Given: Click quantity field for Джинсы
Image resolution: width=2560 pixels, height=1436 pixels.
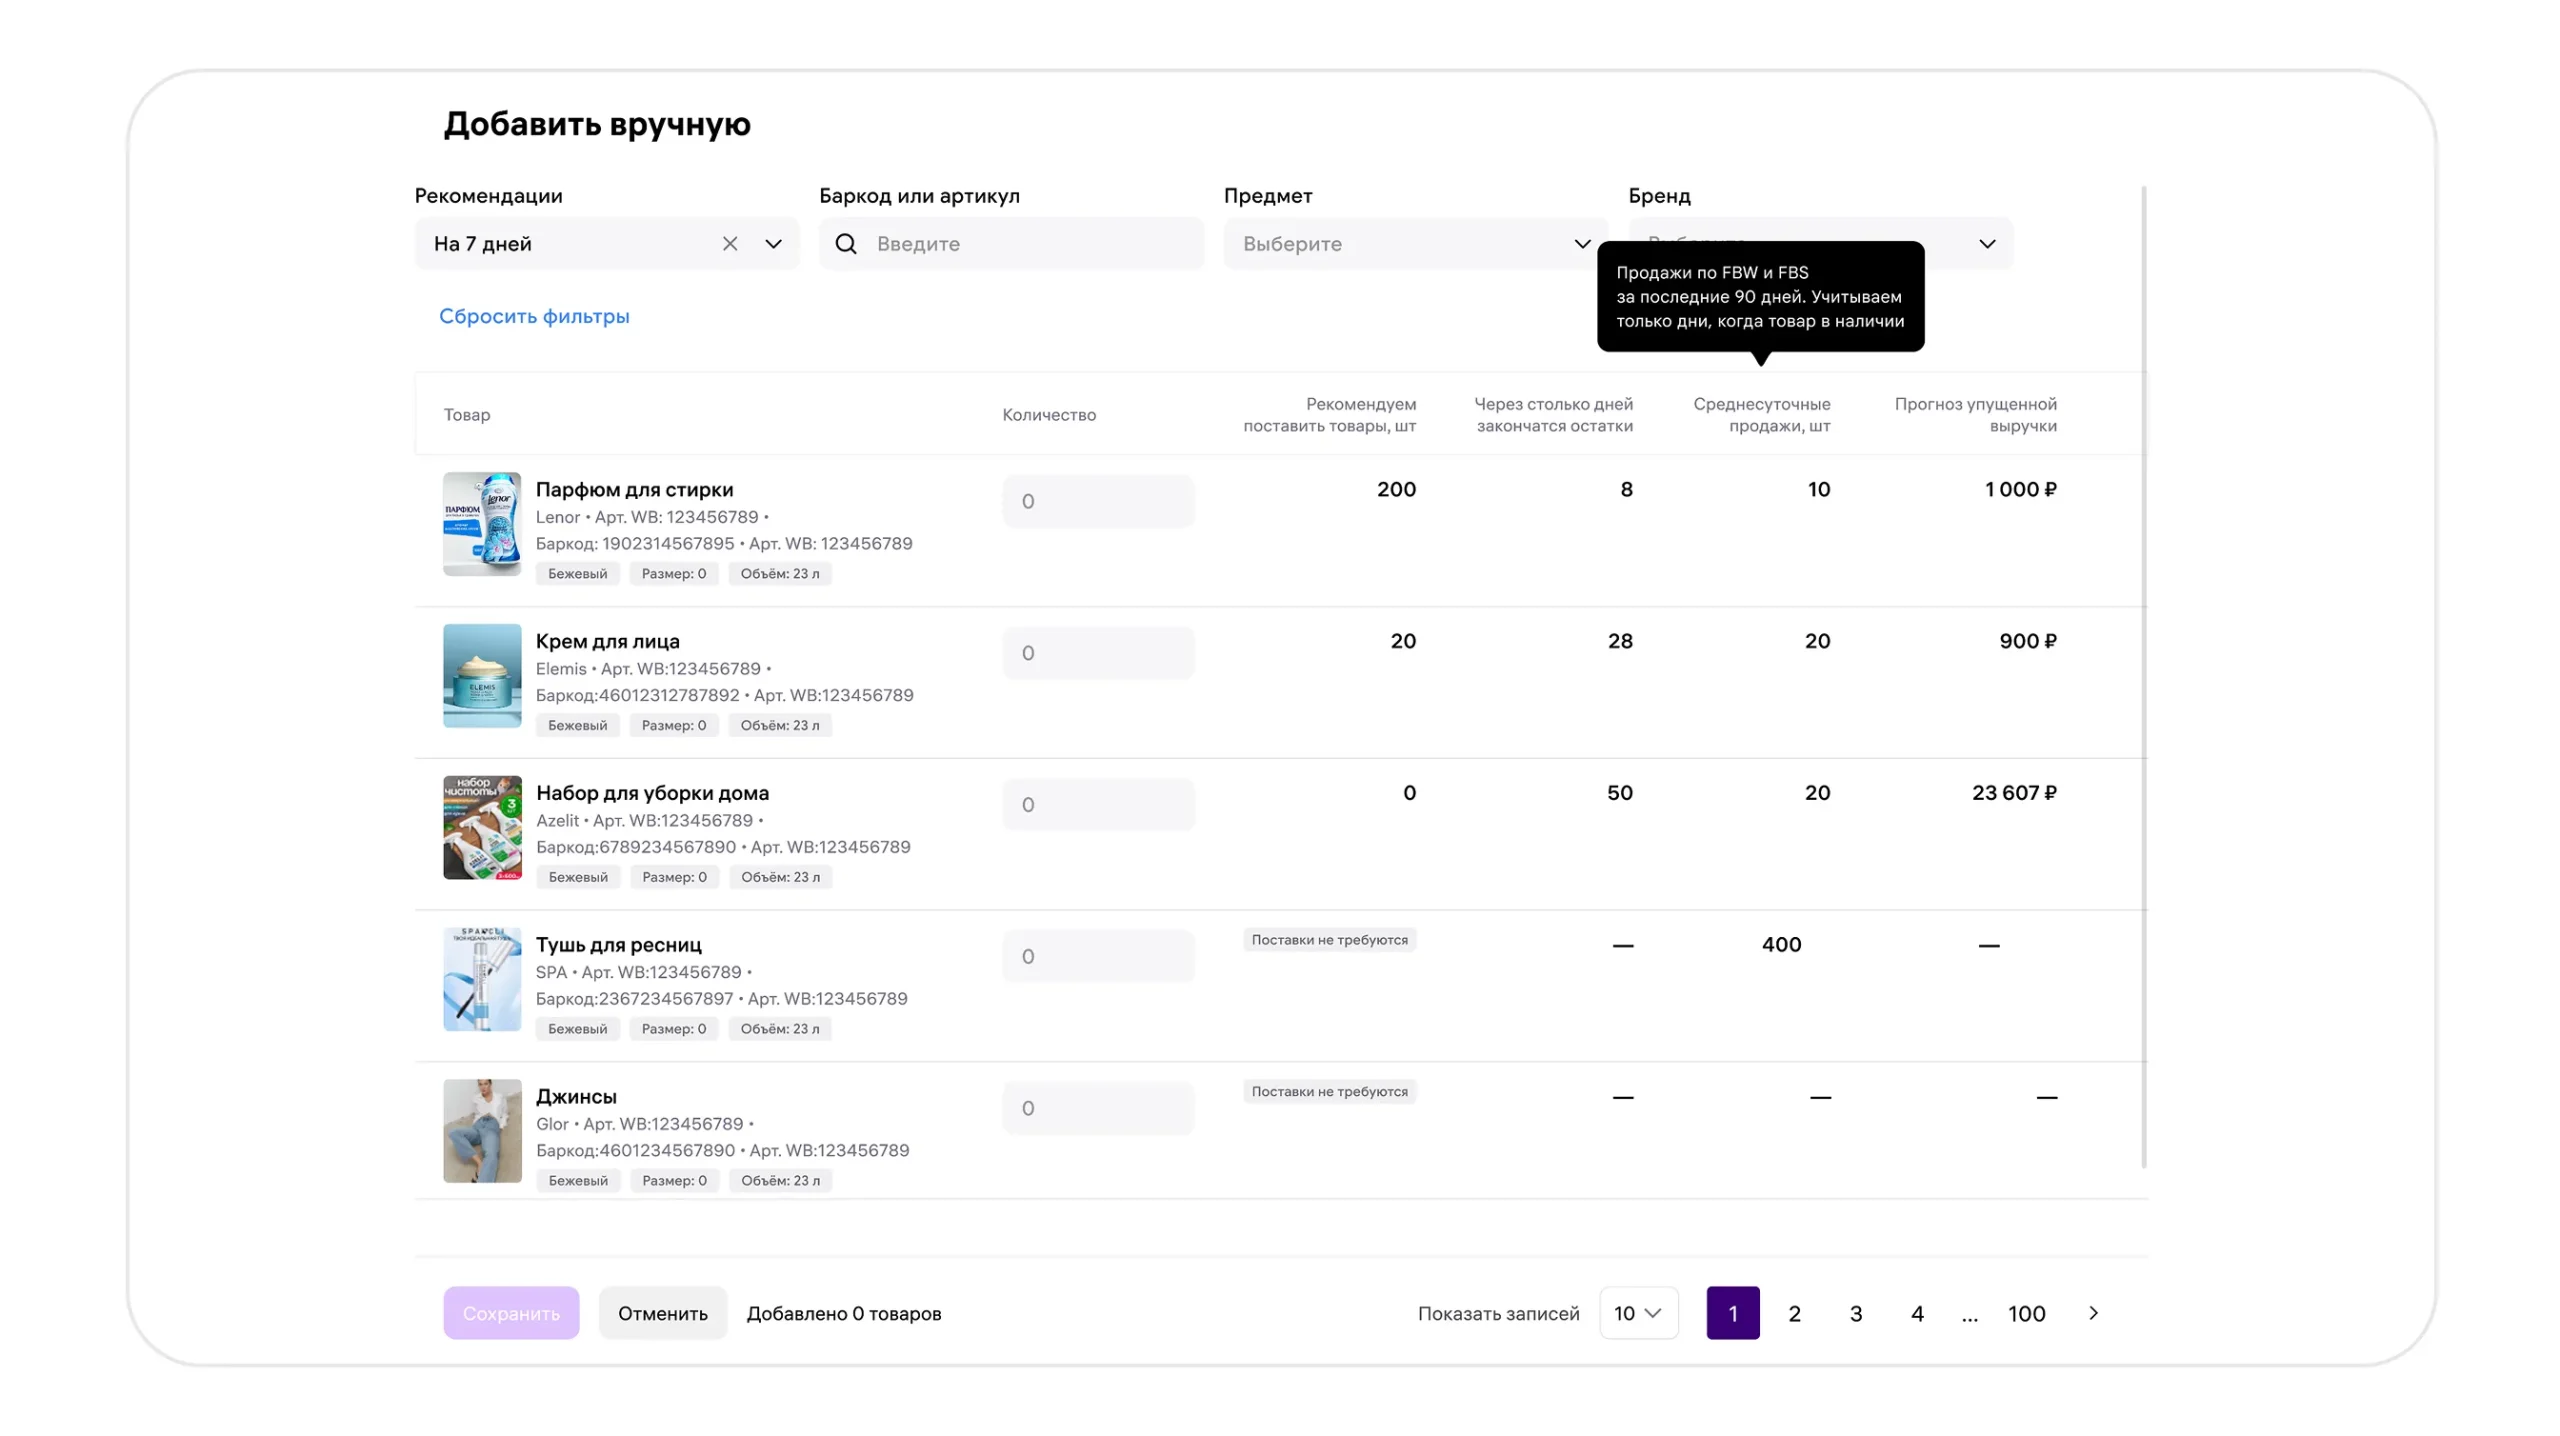Looking at the screenshot, I should (x=1098, y=1108).
